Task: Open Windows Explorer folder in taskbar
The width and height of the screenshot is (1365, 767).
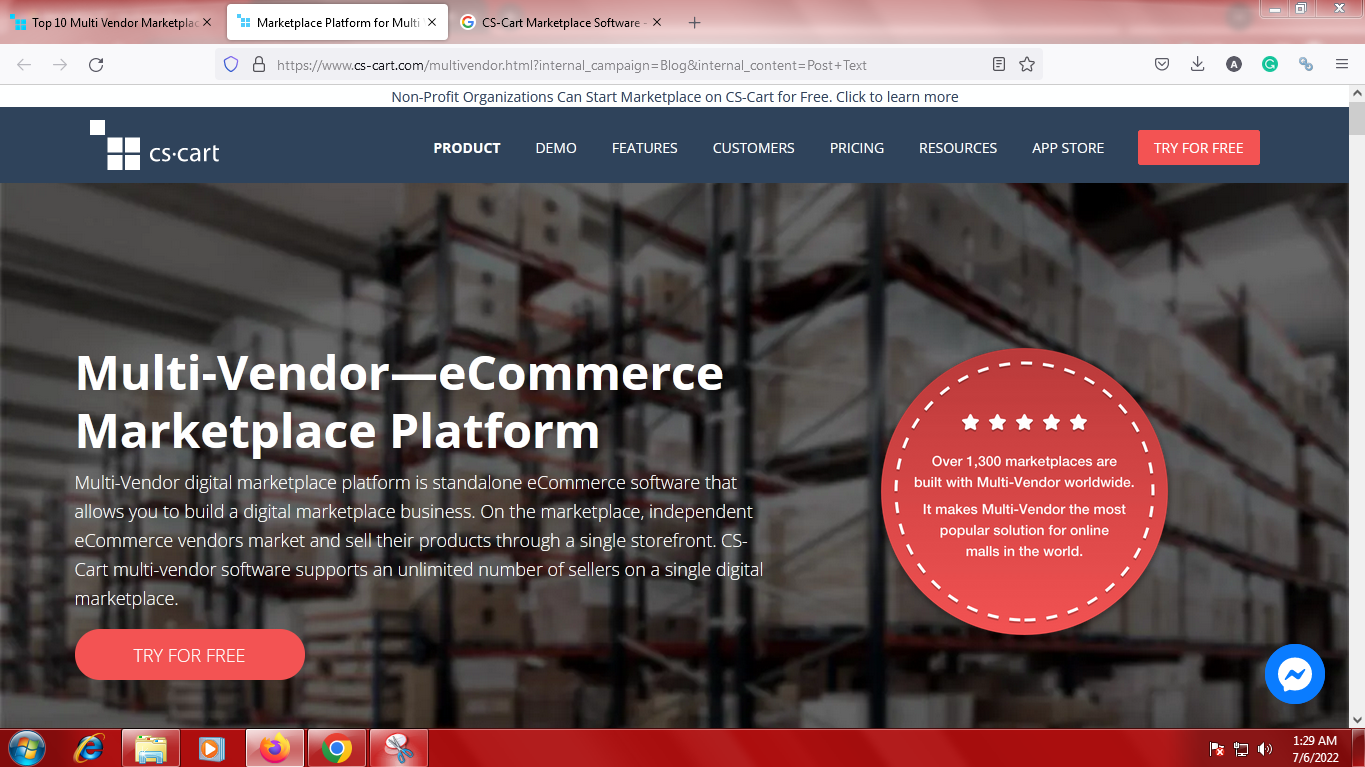Action: coord(151,748)
